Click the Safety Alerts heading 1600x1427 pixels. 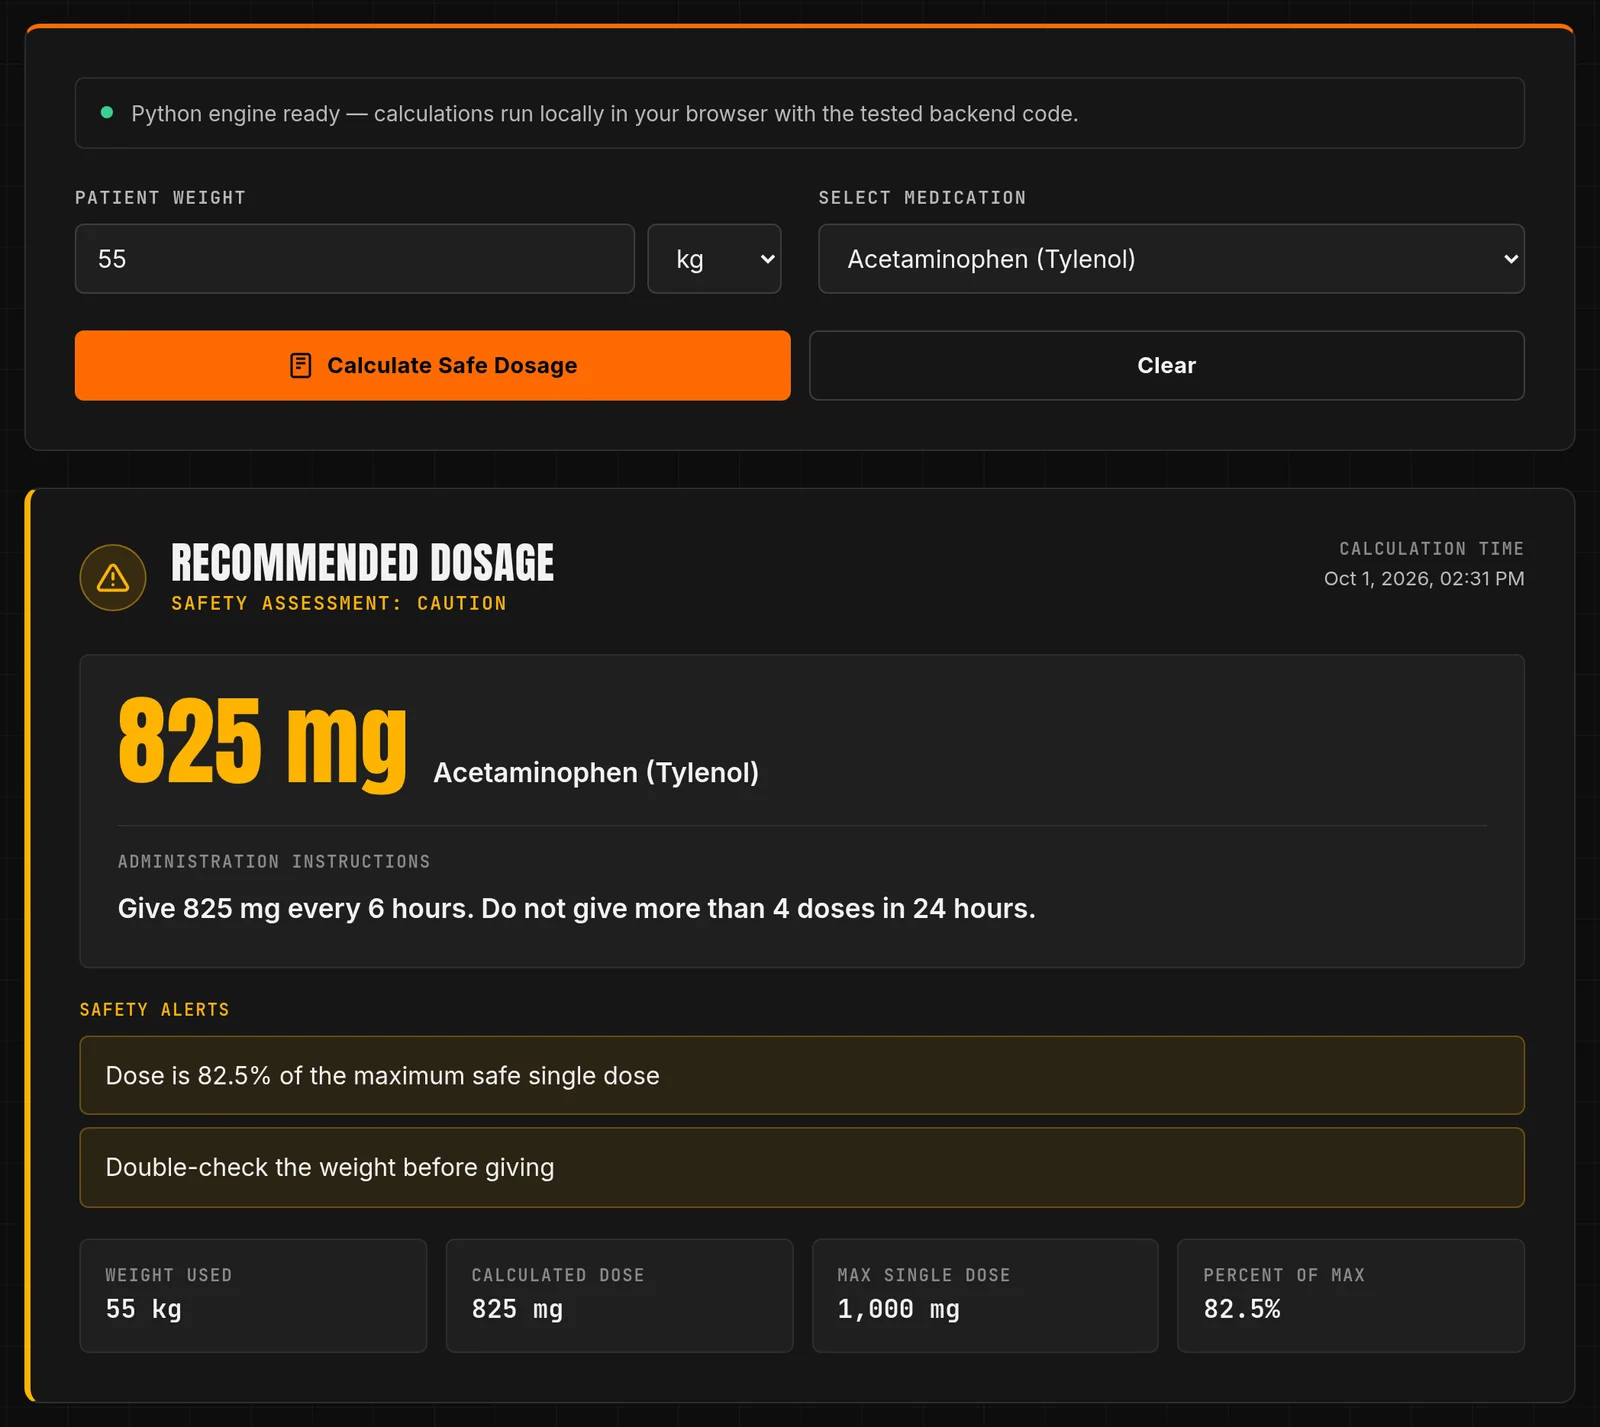155,1010
